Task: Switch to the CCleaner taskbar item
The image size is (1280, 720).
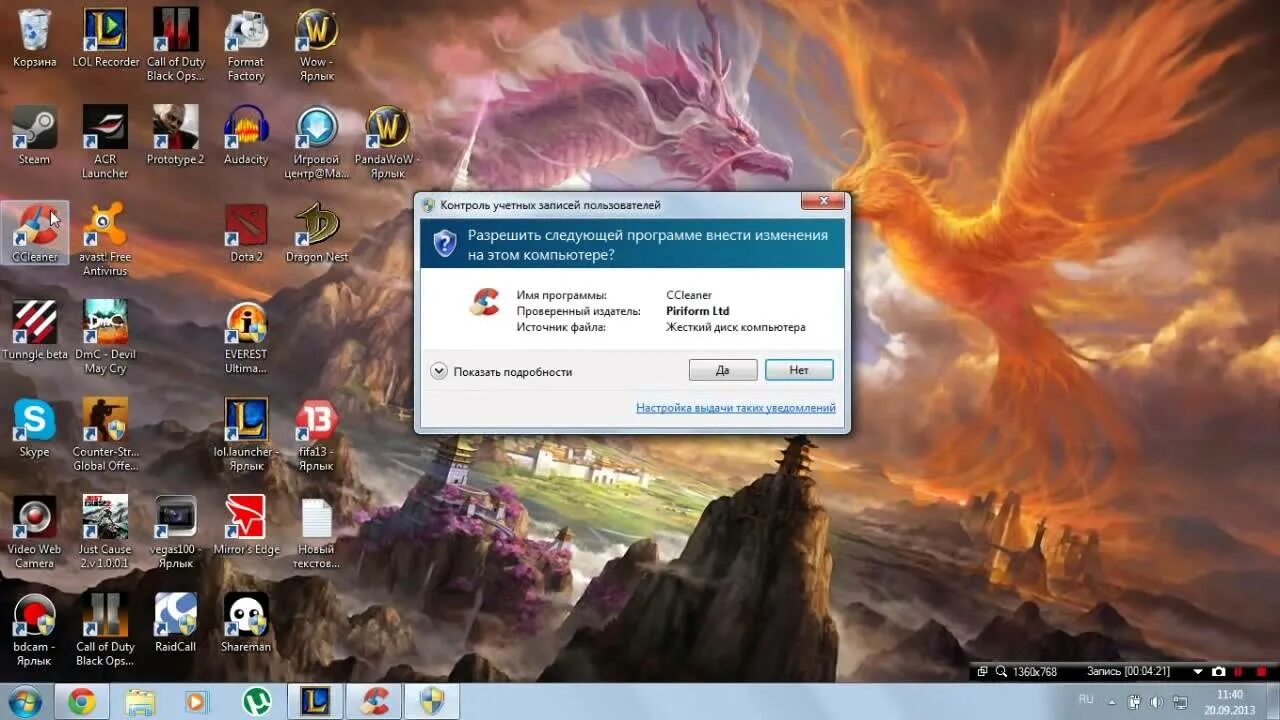Action: click(375, 702)
